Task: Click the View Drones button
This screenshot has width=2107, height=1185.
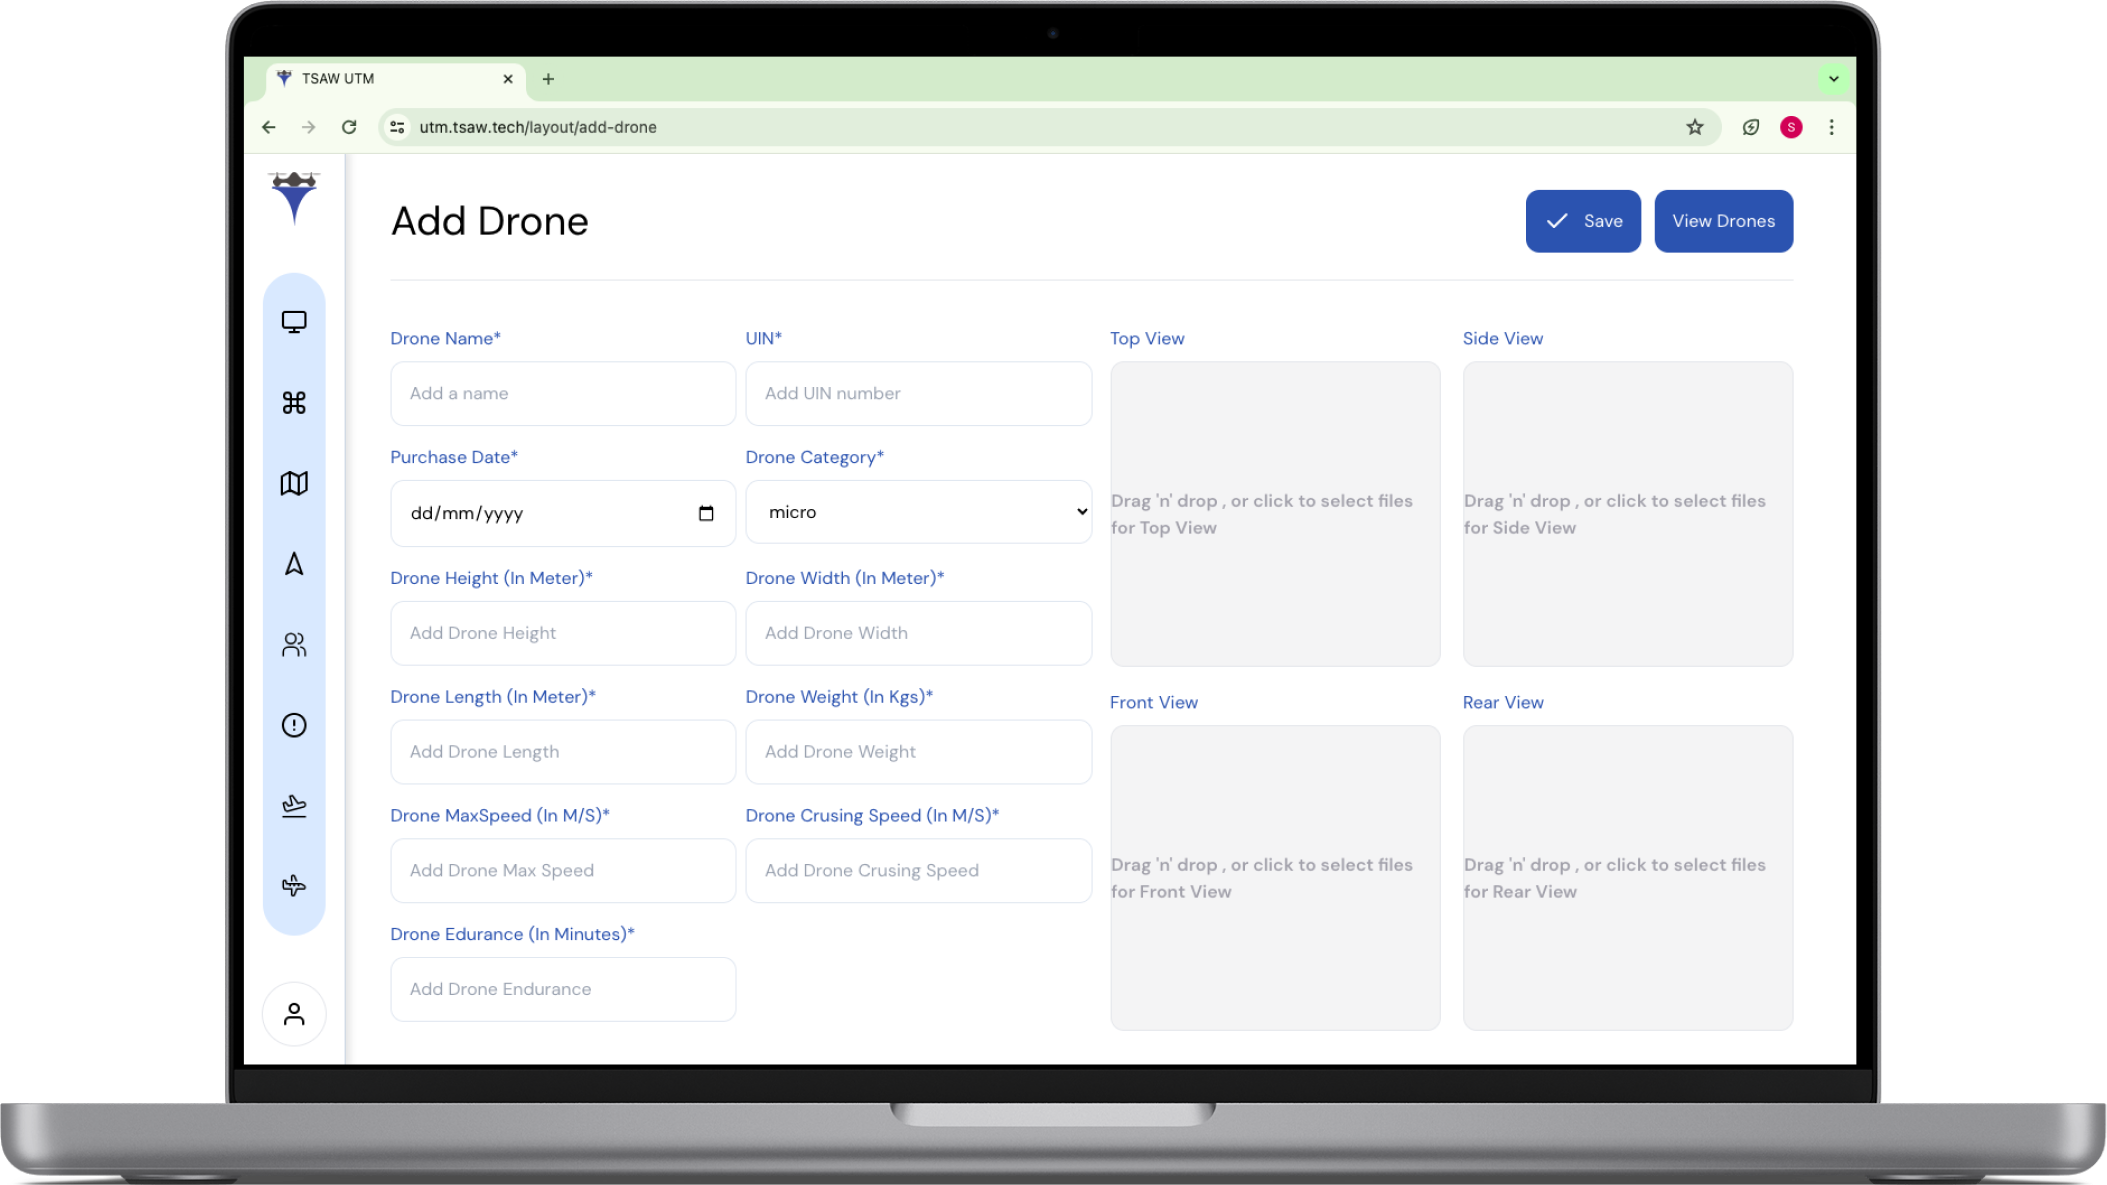Action: [1723, 221]
